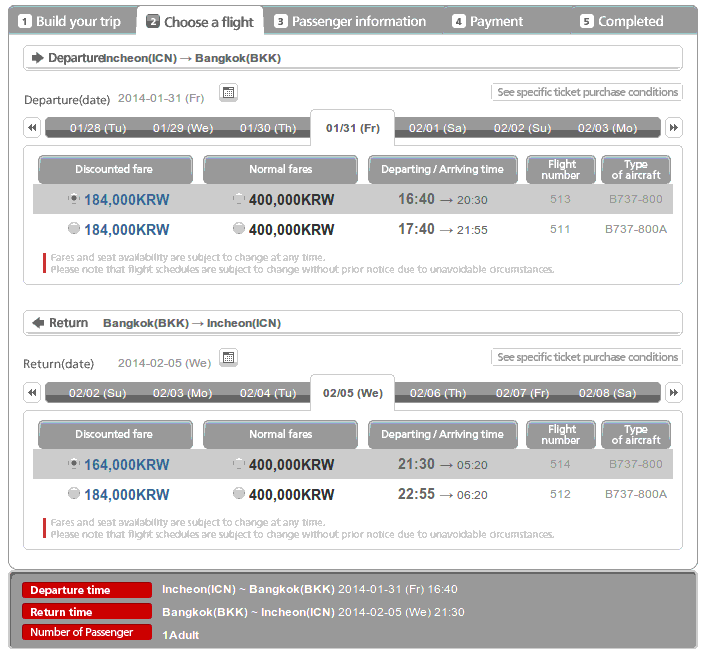Switch return date to 02/02 (Su)

coord(98,393)
